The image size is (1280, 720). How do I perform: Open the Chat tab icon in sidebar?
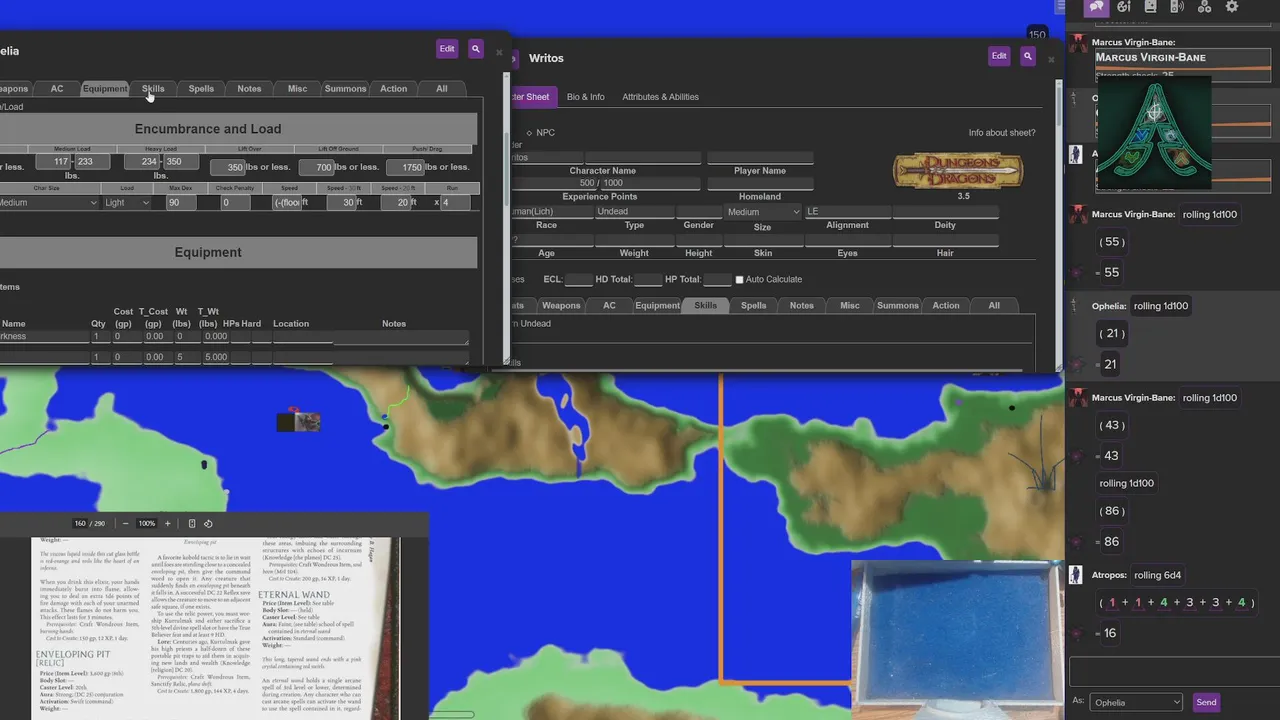point(1097,7)
